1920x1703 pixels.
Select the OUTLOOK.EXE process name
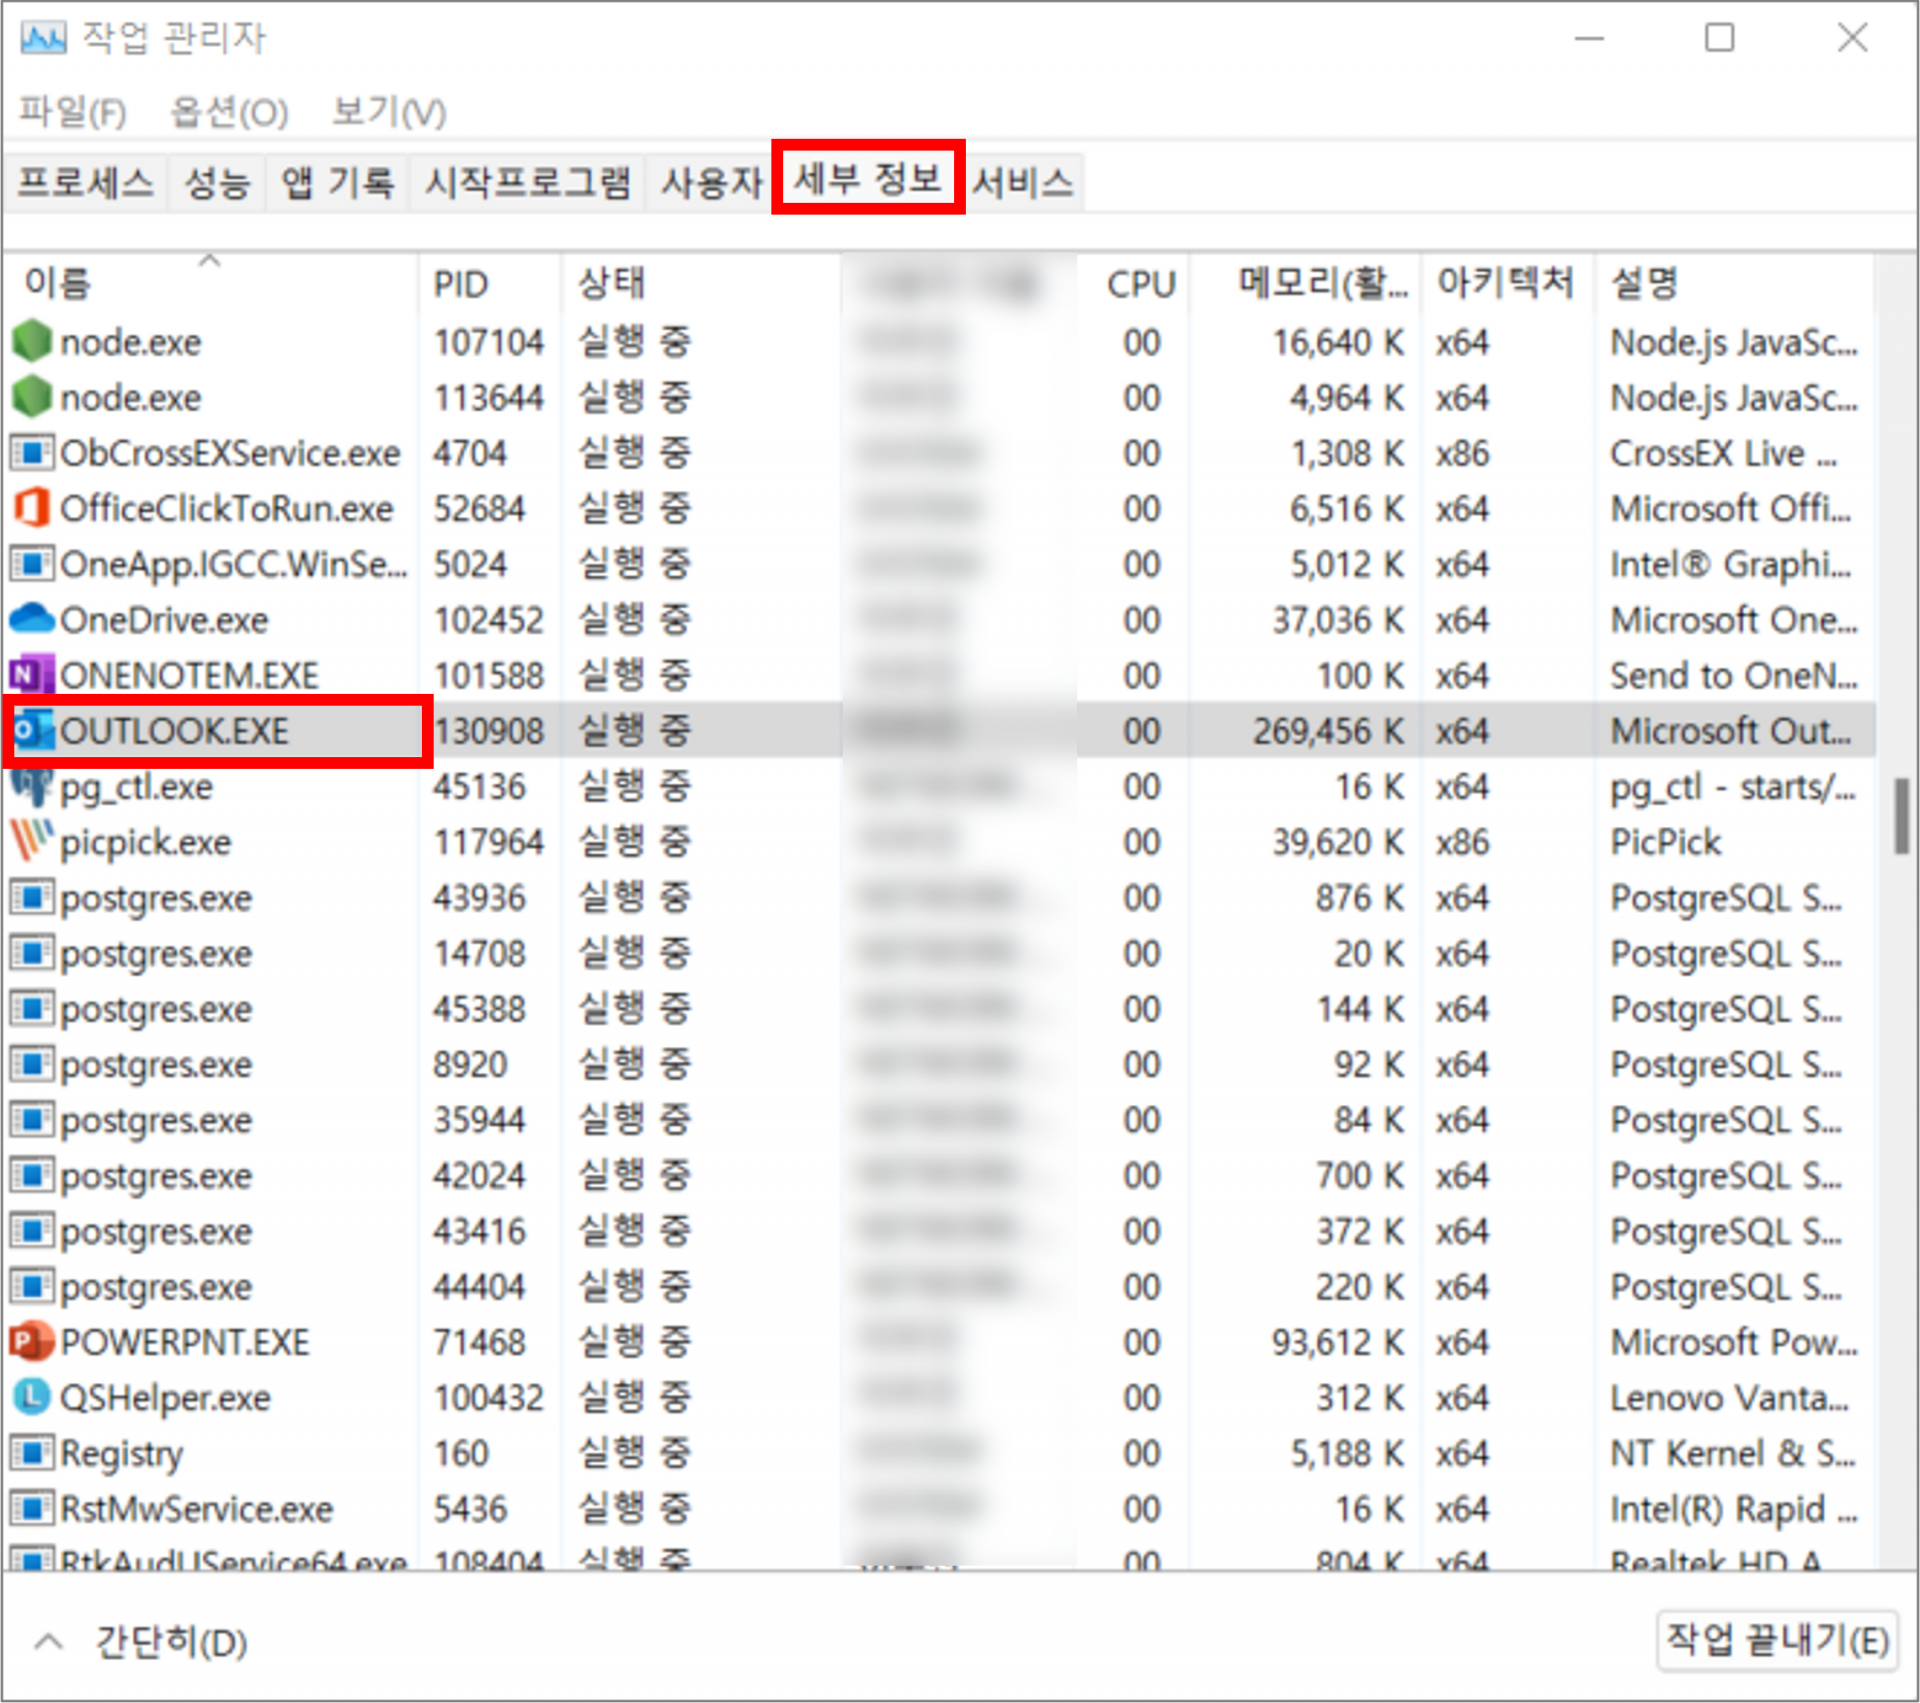click(x=174, y=731)
